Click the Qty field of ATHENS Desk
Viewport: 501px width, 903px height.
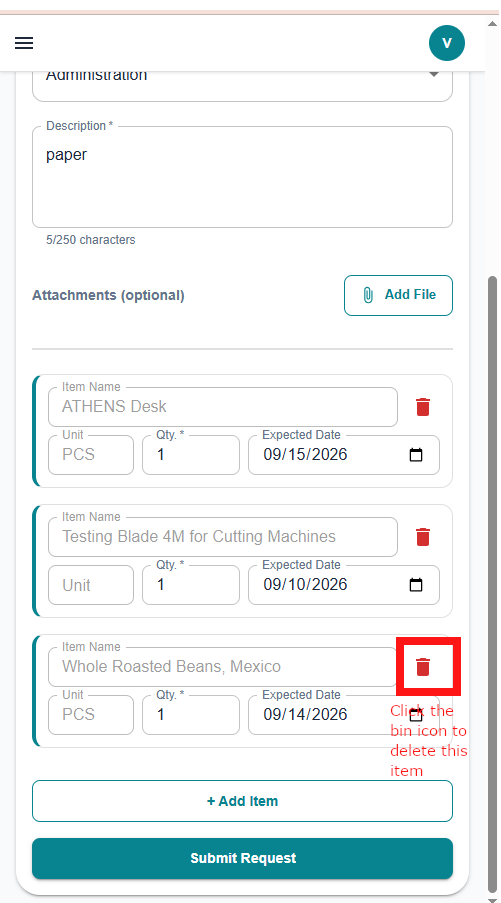tap(191, 455)
